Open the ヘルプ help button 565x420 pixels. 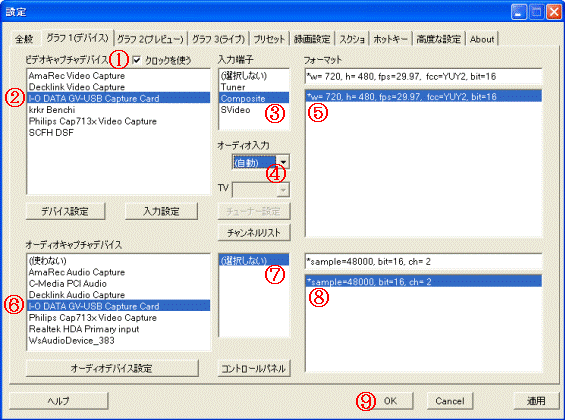(x=59, y=401)
